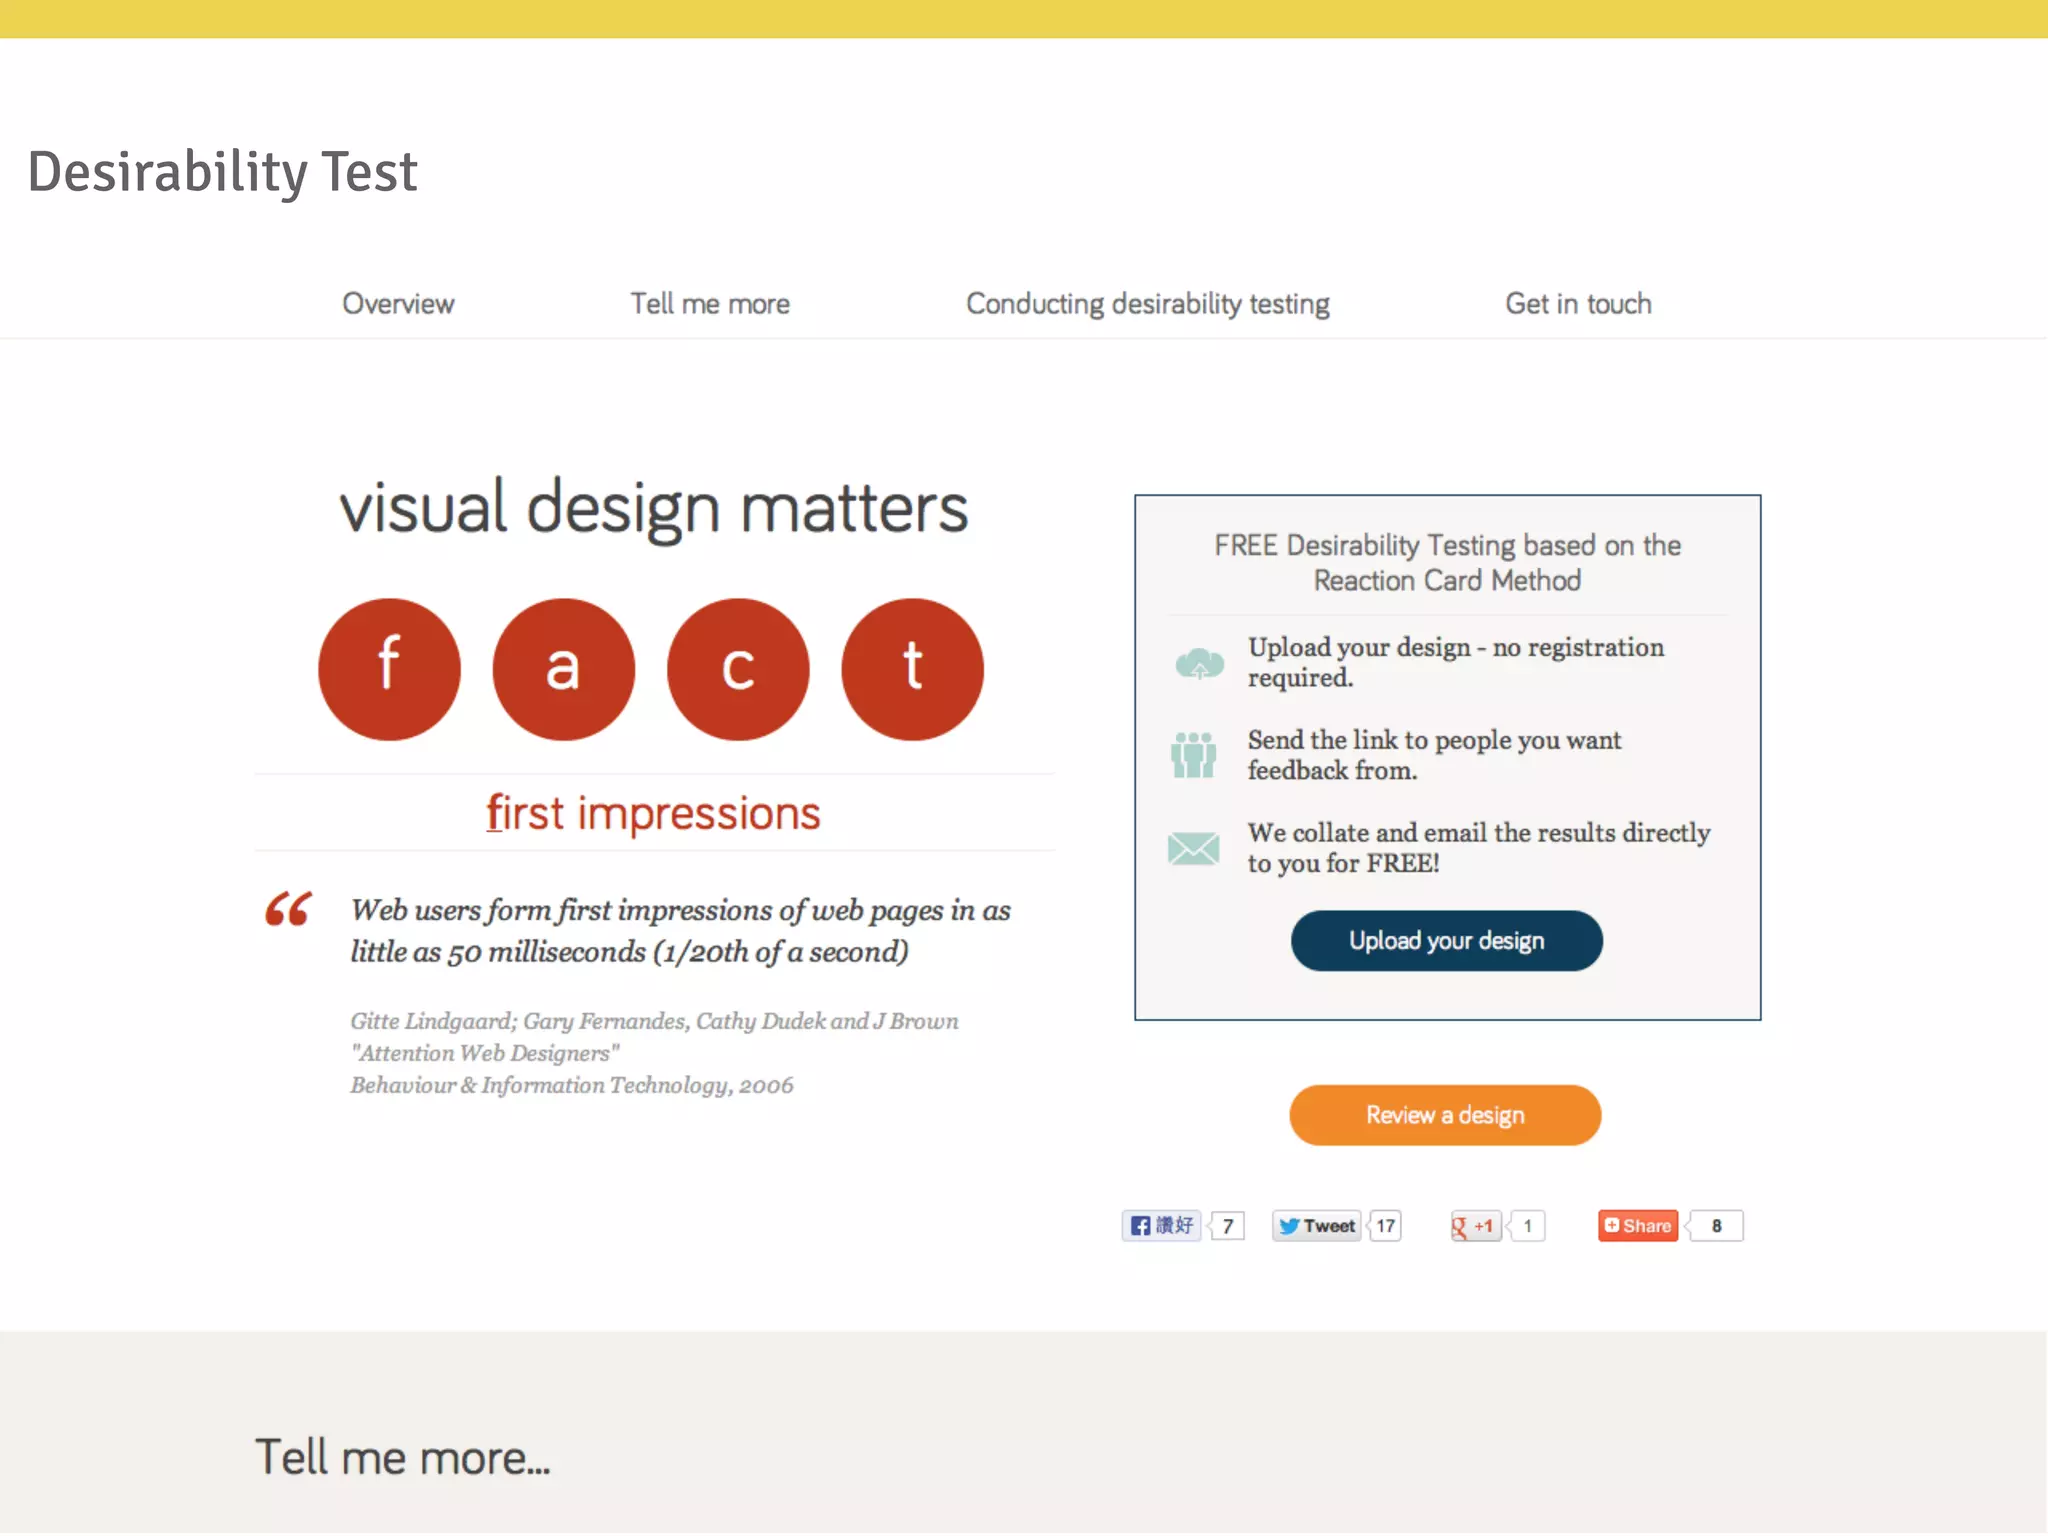Image resolution: width=2048 pixels, height=1536 pixels.
Task: Click the red Share button
Action: click(1638, 1226)
